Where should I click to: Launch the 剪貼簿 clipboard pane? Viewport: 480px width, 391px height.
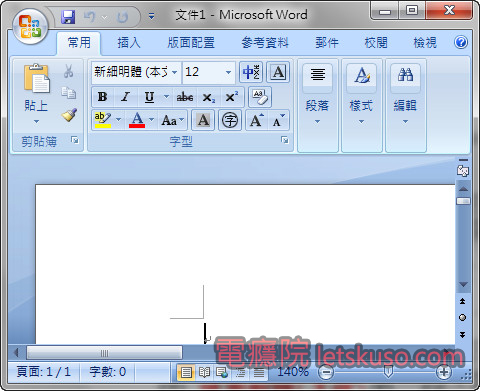point(75,140)
